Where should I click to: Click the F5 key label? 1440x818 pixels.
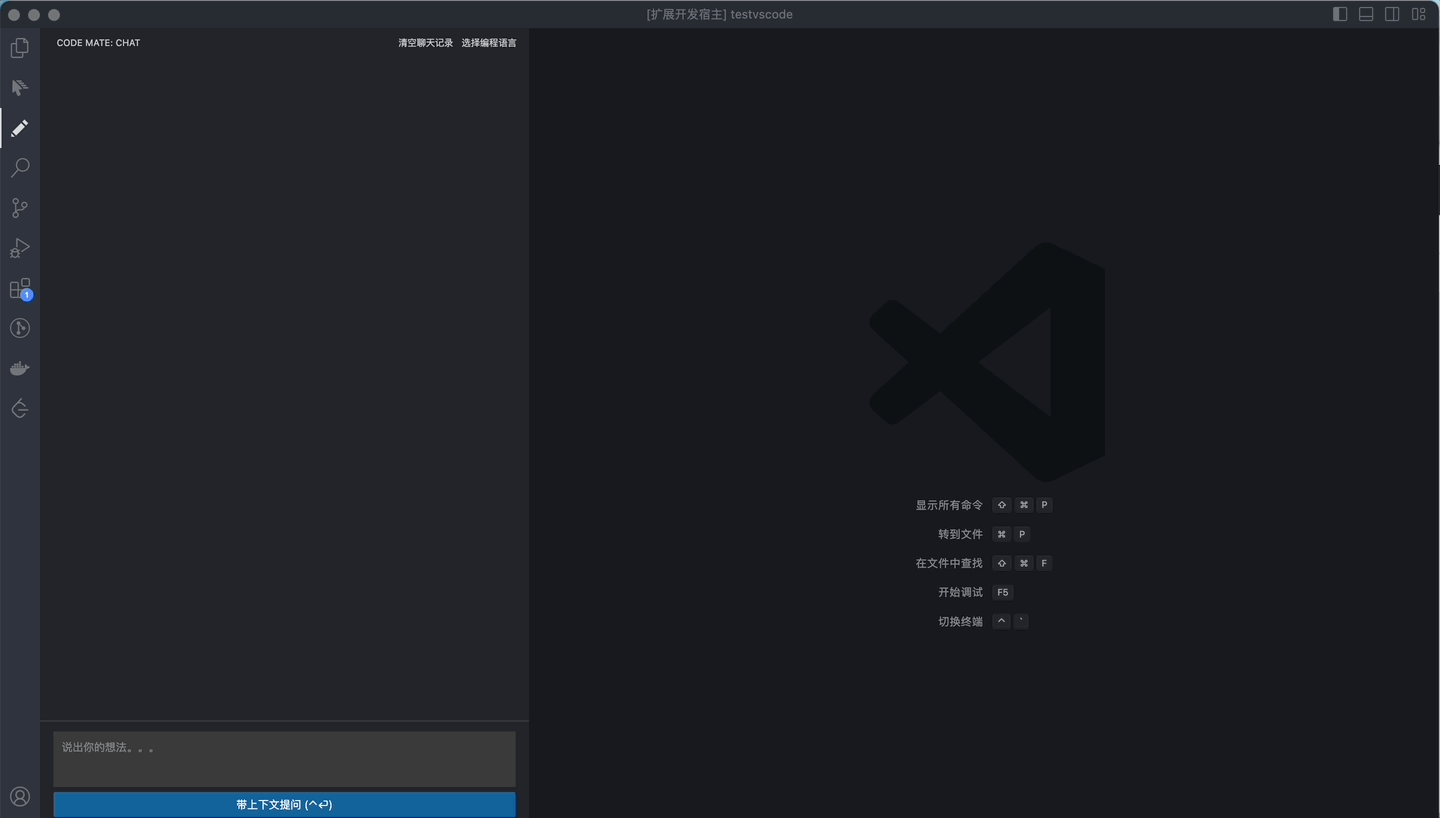tap(1003, 592)
